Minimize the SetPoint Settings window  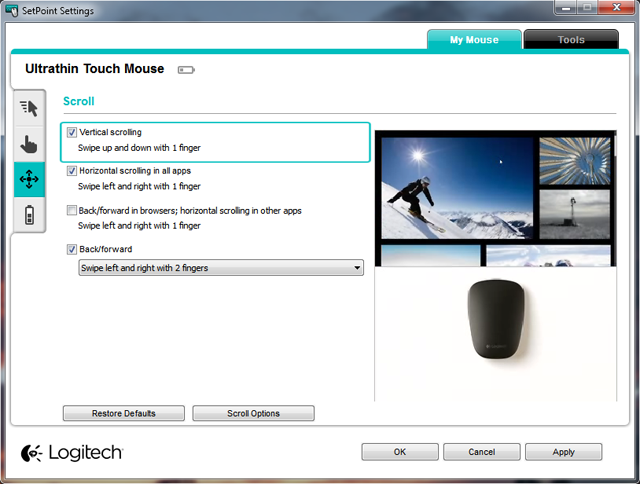tap(566, 8)
